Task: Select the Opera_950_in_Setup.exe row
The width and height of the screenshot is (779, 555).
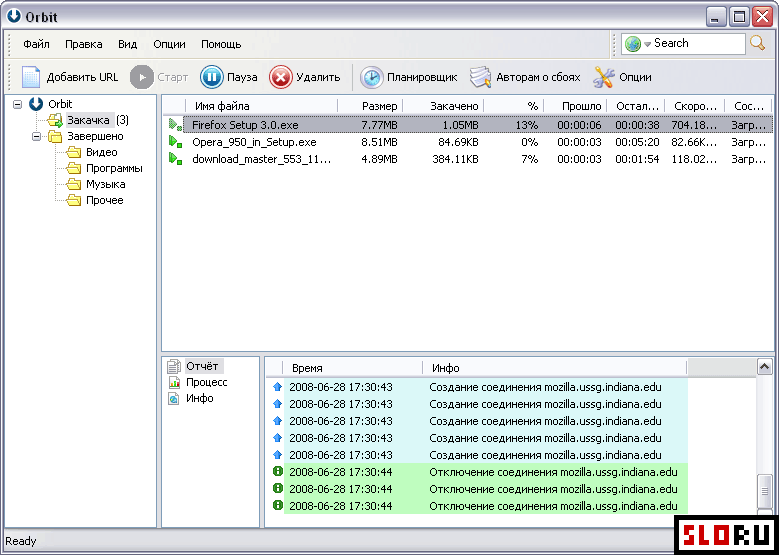Action: [468, 143]
